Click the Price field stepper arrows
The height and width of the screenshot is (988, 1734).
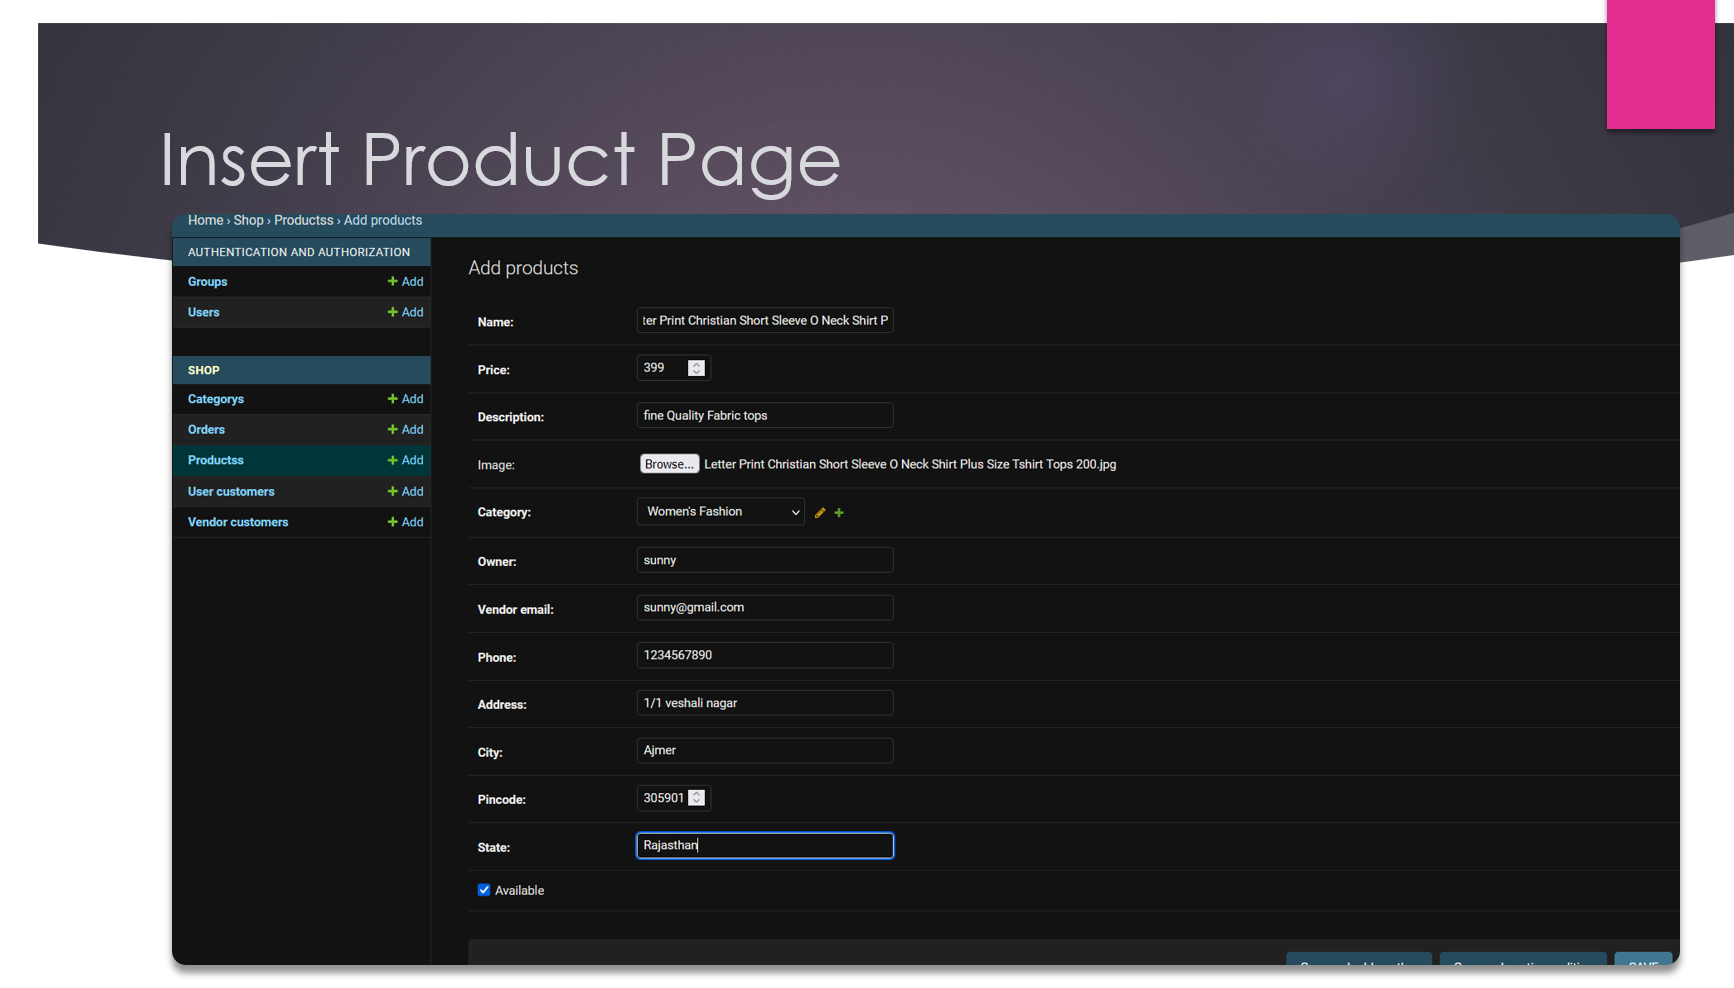pos(697,368)
